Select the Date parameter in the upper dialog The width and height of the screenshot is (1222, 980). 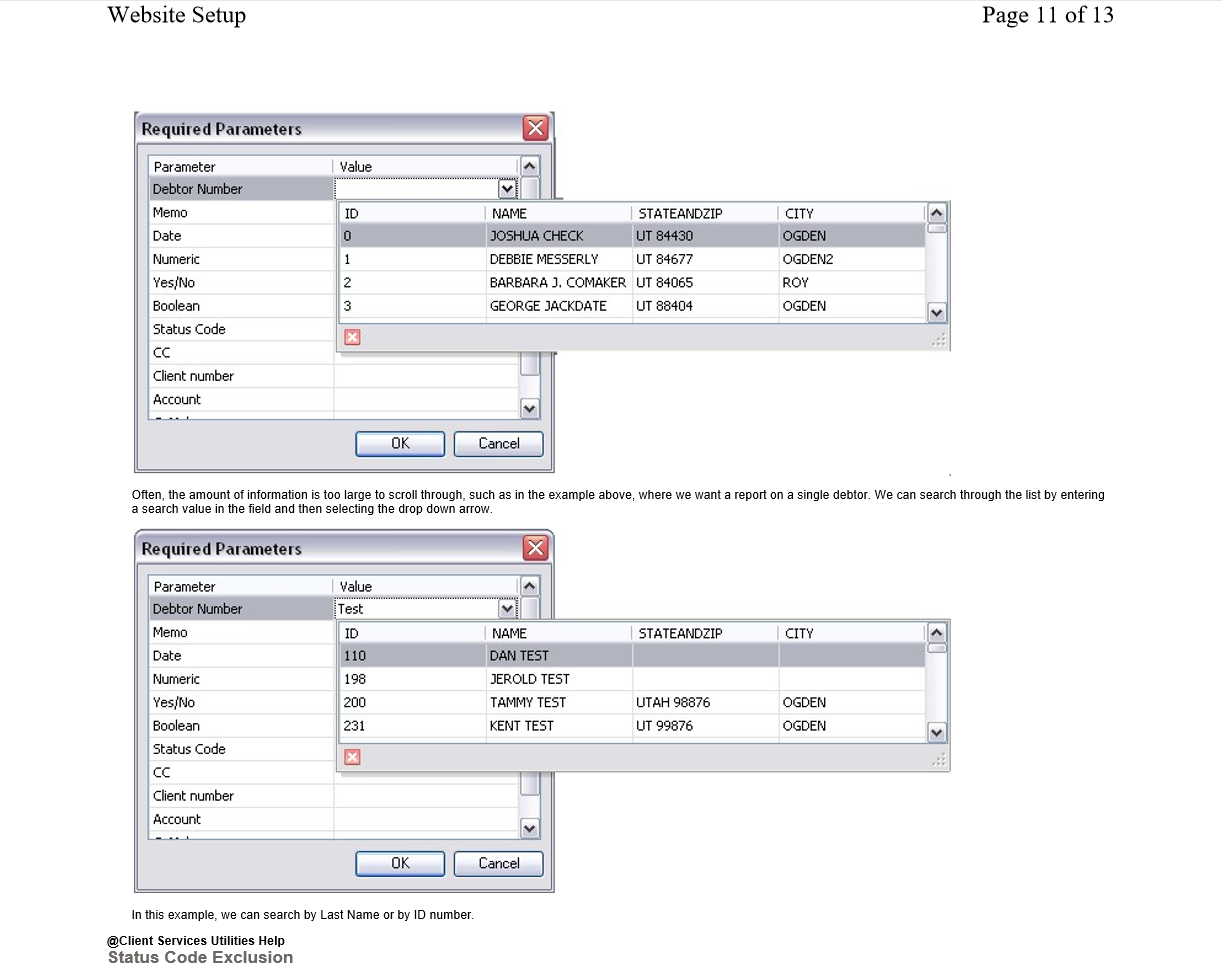tap(241, 236)
